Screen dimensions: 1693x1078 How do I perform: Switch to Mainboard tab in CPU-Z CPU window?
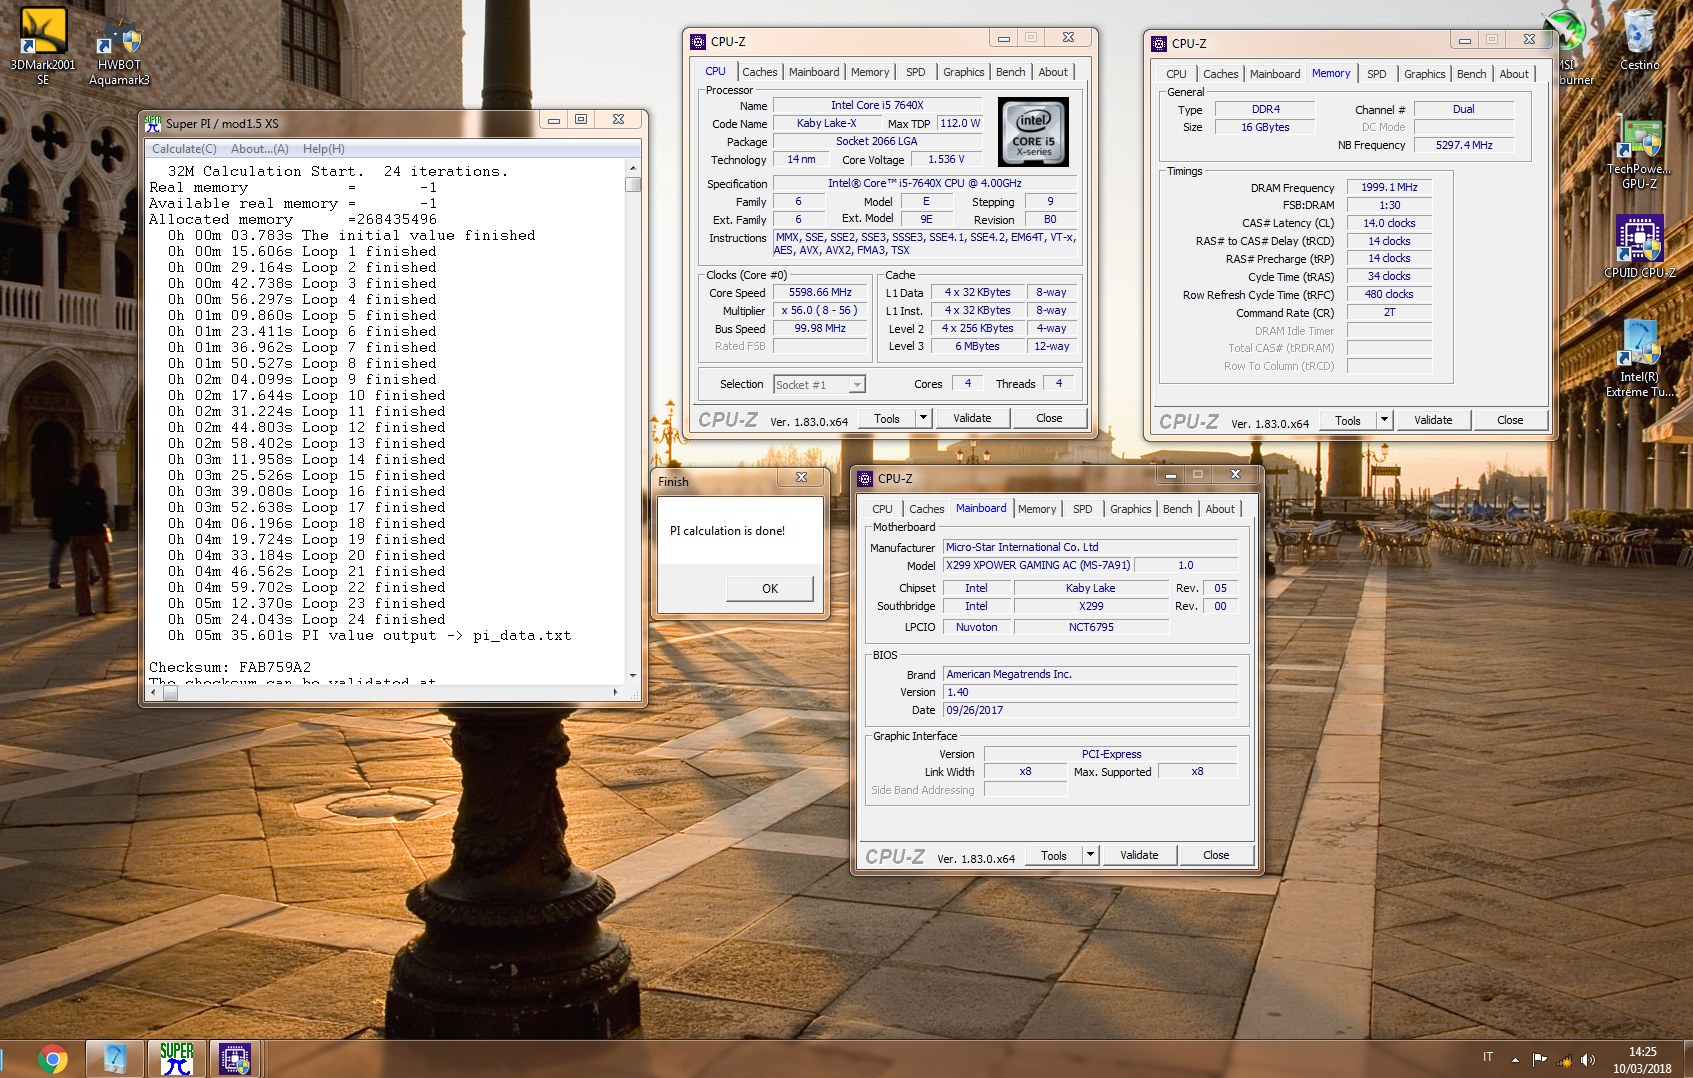814,72
